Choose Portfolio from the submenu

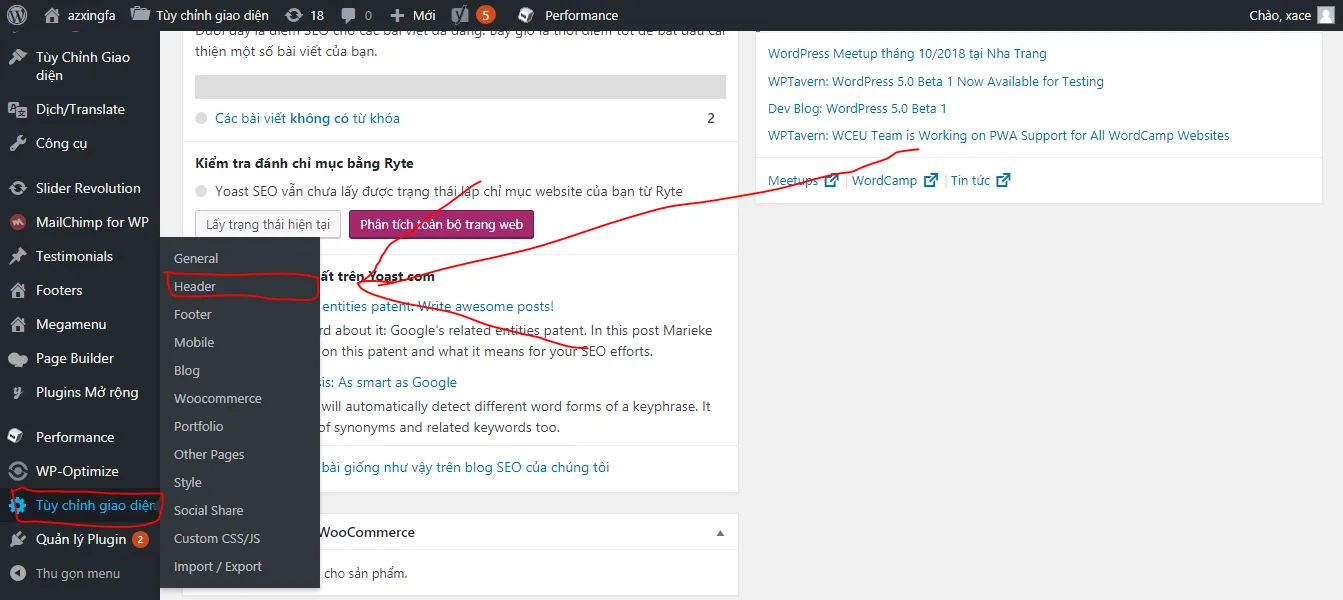point(199,426)
